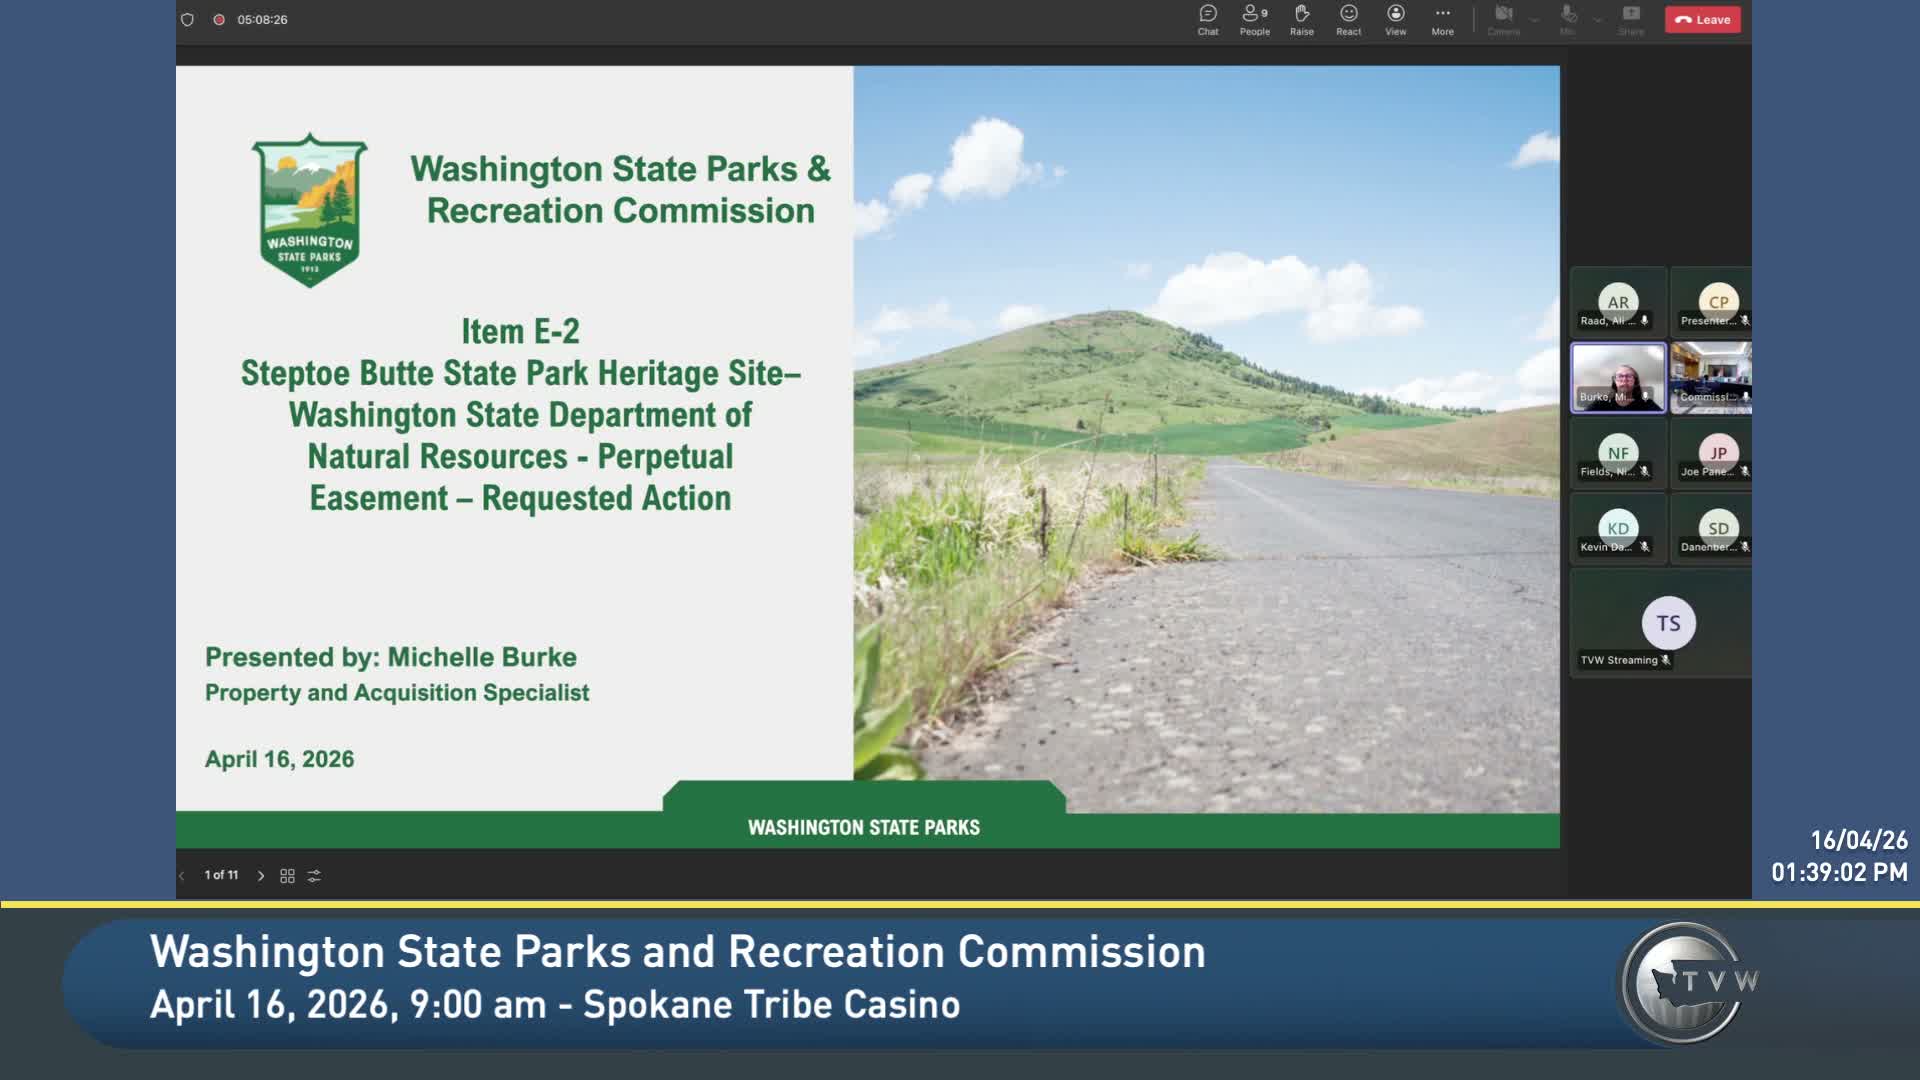Expand the Mic options arrow
The height and width of the screenshot is (1080, 1920).
pos(1597,19)
